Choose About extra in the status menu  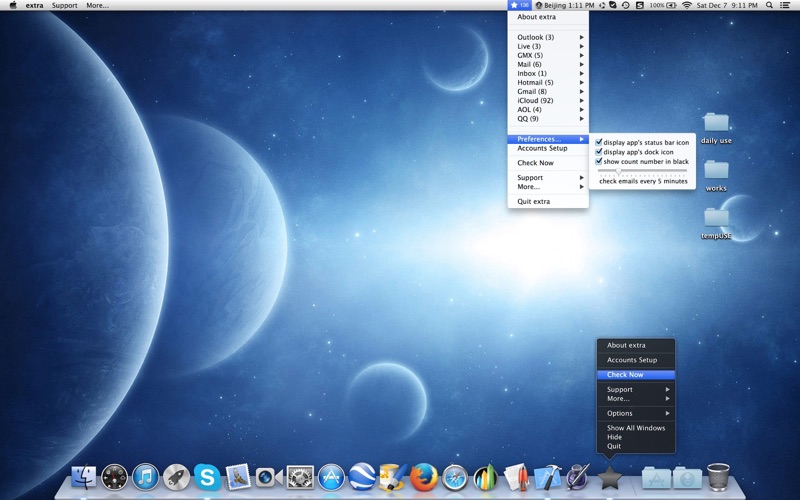click(x=548, y=17)
